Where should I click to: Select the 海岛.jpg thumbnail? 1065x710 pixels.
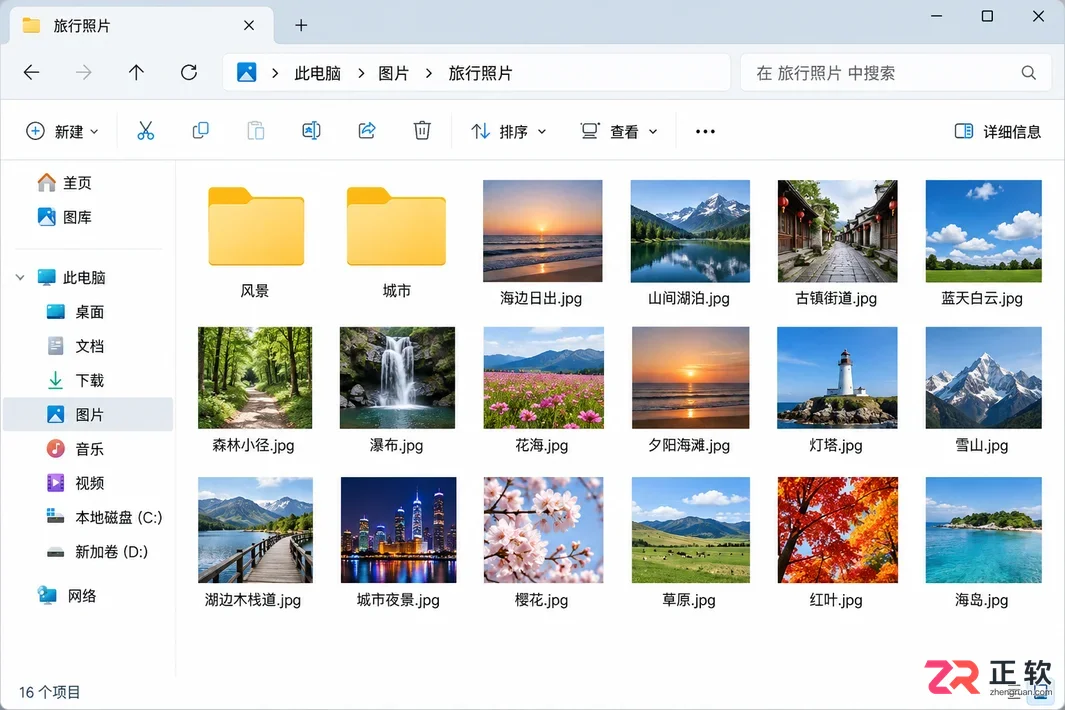983,530
